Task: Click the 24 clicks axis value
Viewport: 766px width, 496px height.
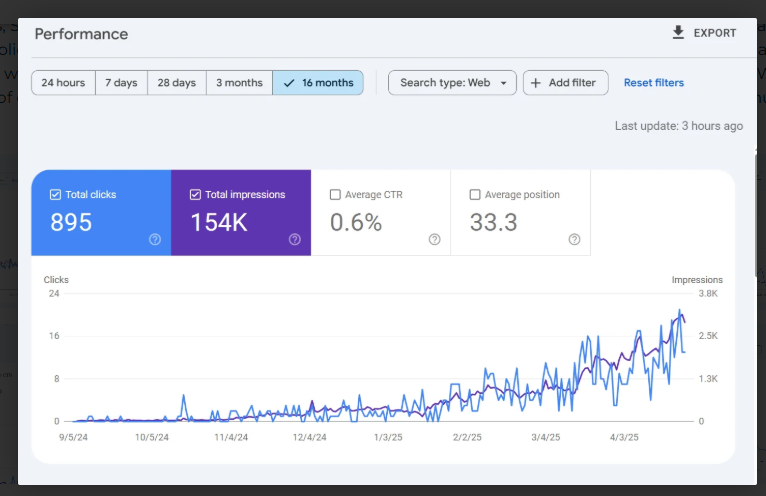Action: pyautogui.click(x=54, y=293)
